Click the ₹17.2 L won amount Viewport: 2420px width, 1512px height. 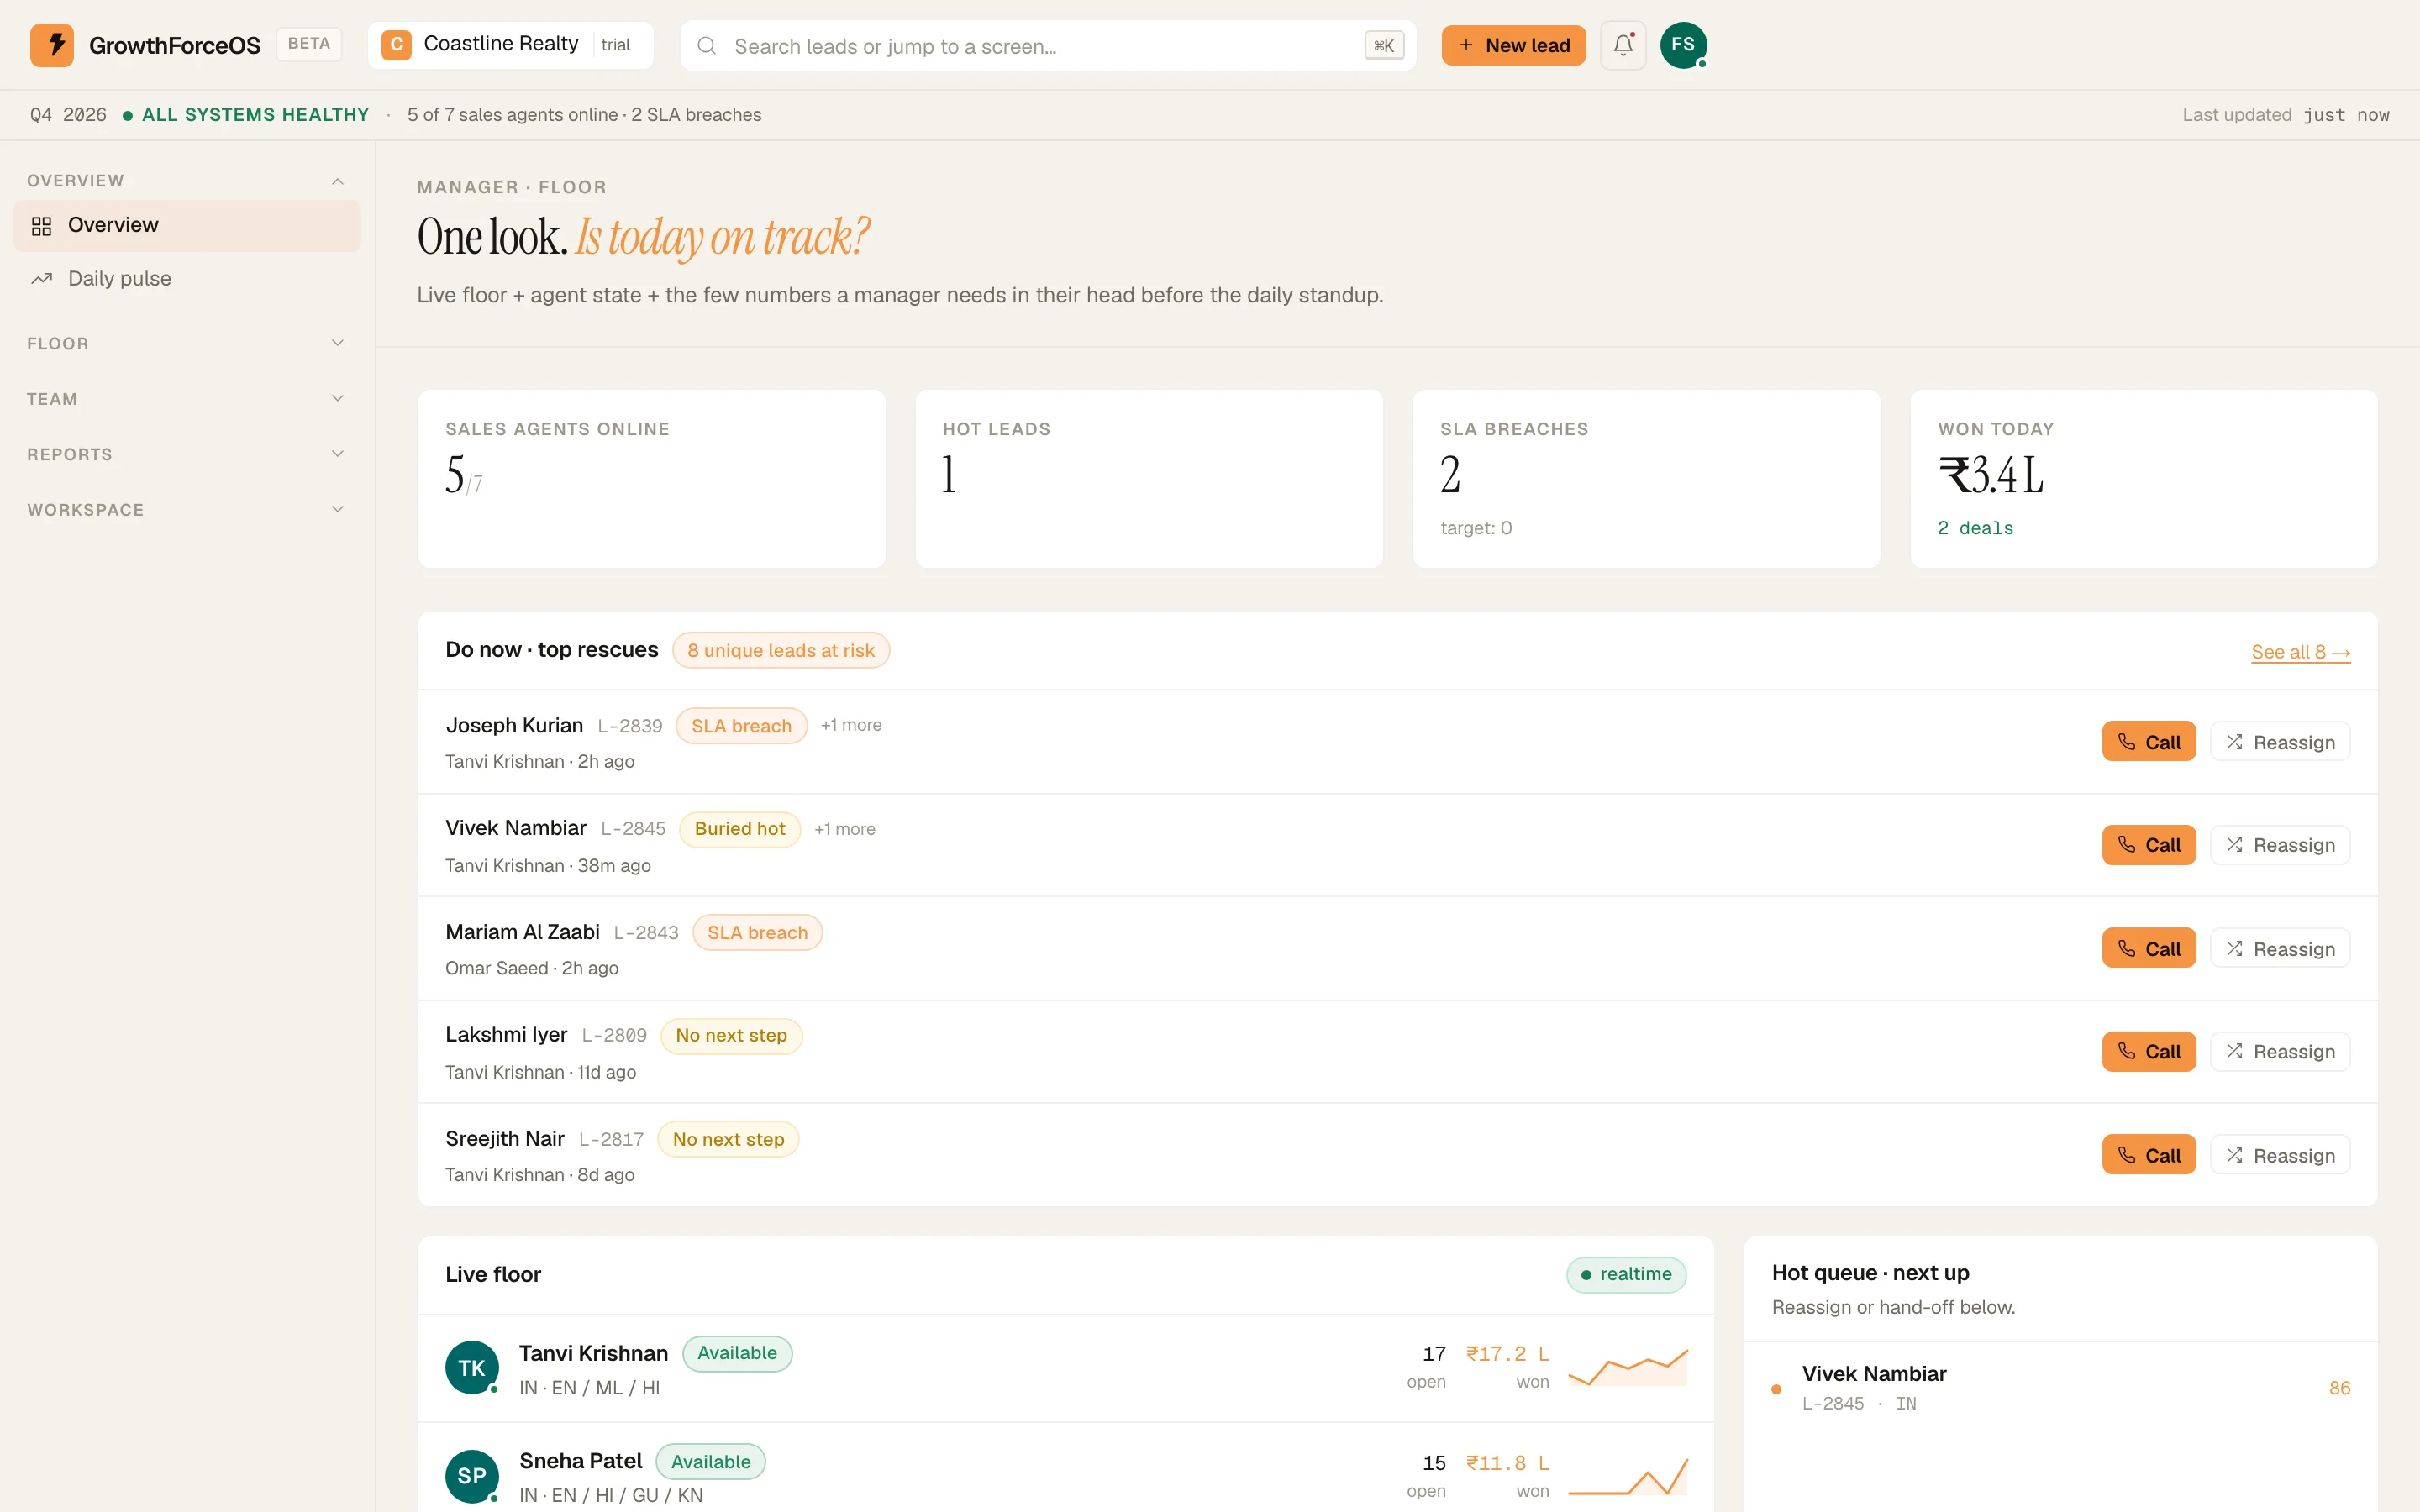pyautogui.click(x=1507, y=1354)
